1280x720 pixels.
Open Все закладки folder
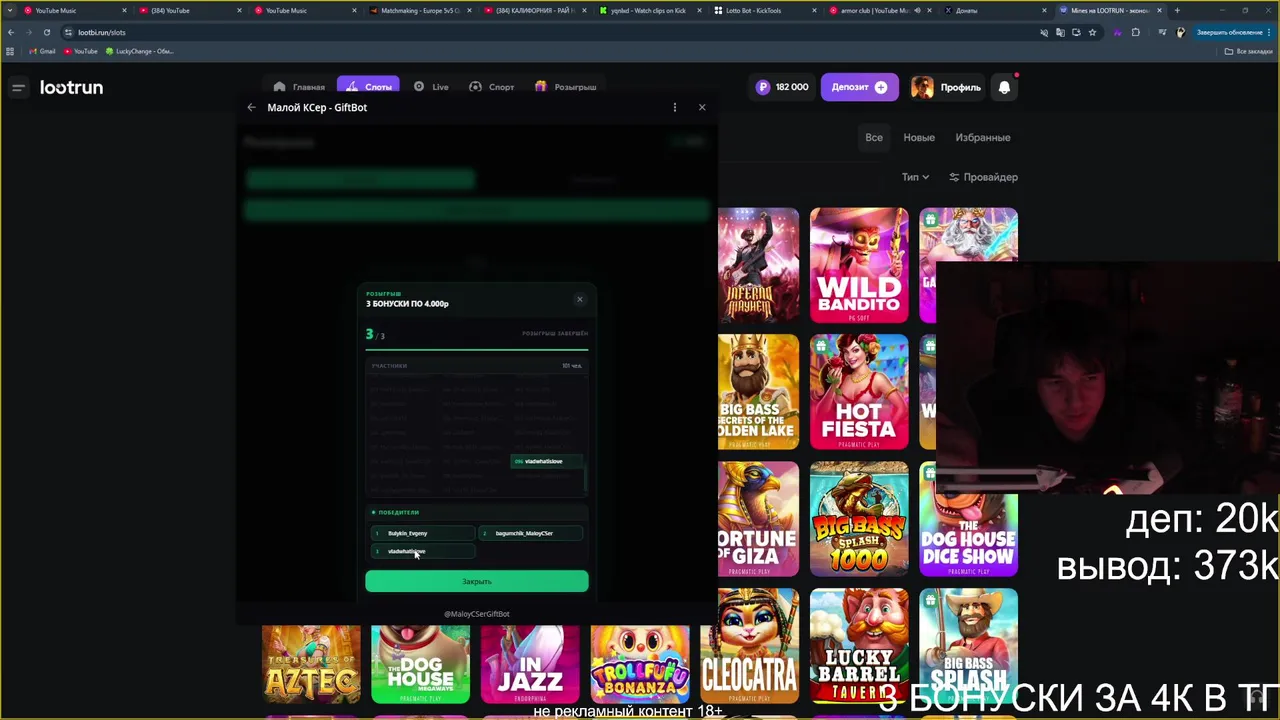coord(1250,51)
